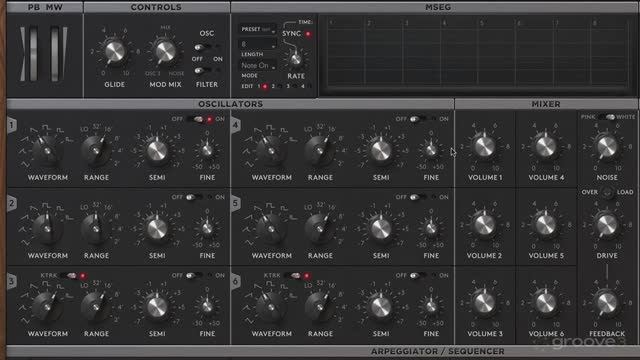This screenshot has height=360, width=640.
Task: Flip the Pink/White noise switch
Action: [606, 117]
